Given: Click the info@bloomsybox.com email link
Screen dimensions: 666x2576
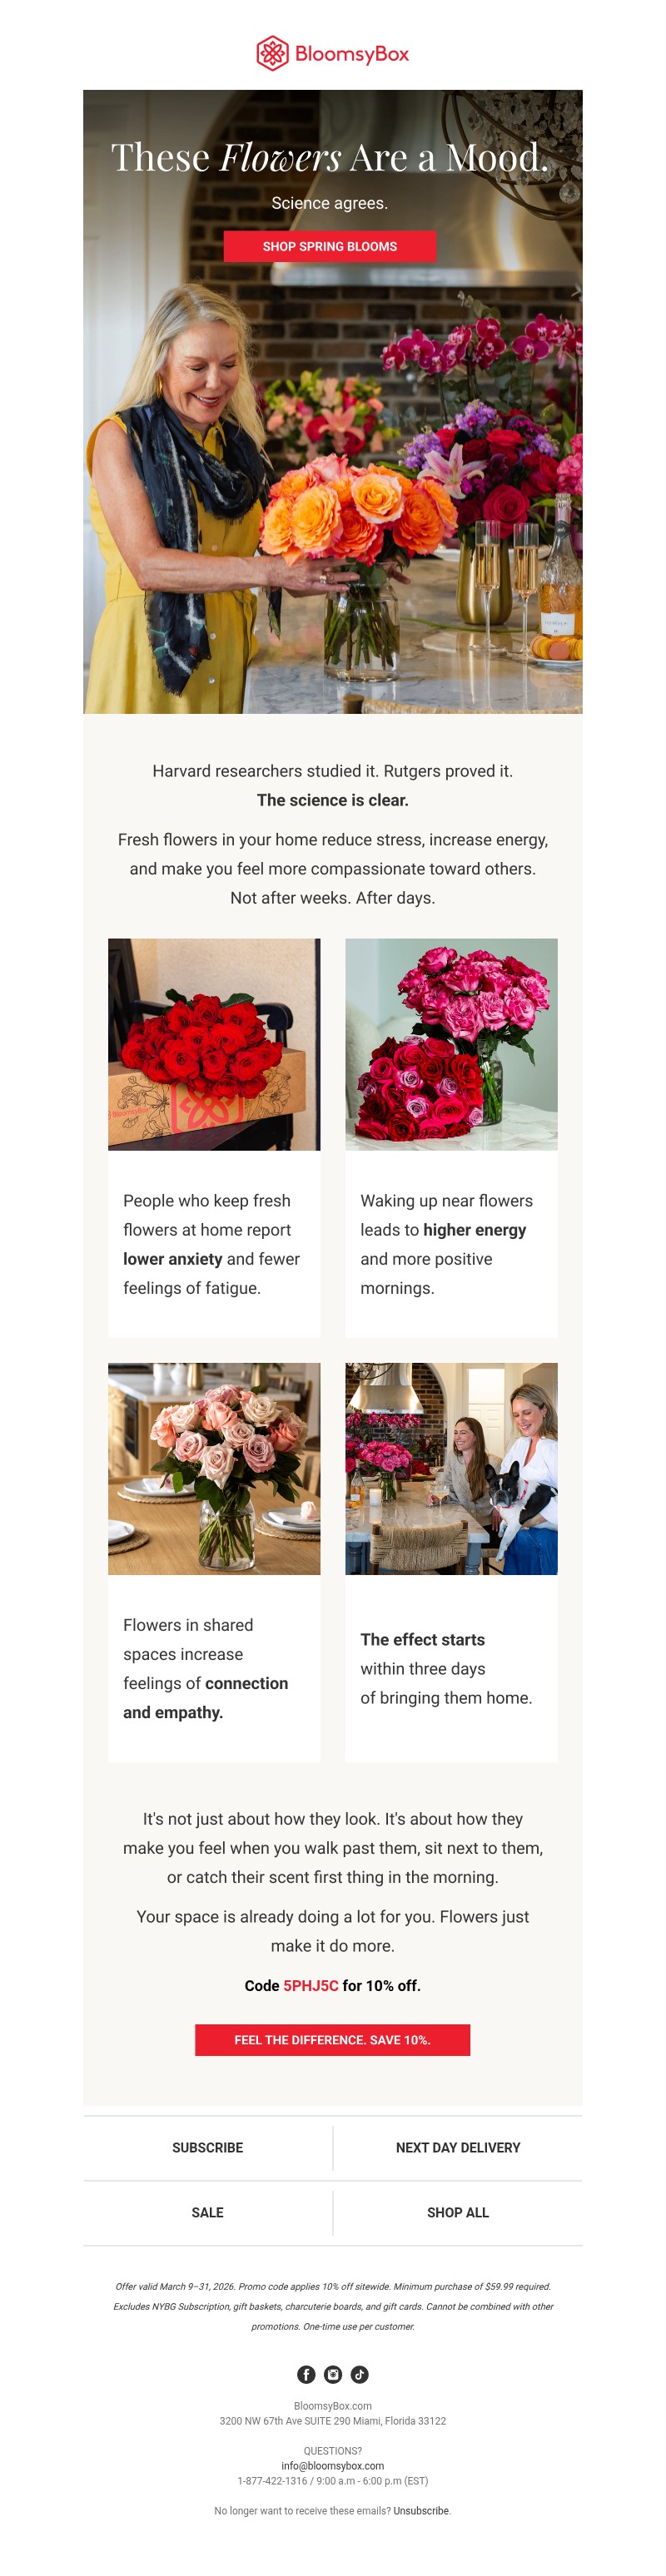Looking at the screenshot, I should pyautogui.click(x=332, y=2466).
